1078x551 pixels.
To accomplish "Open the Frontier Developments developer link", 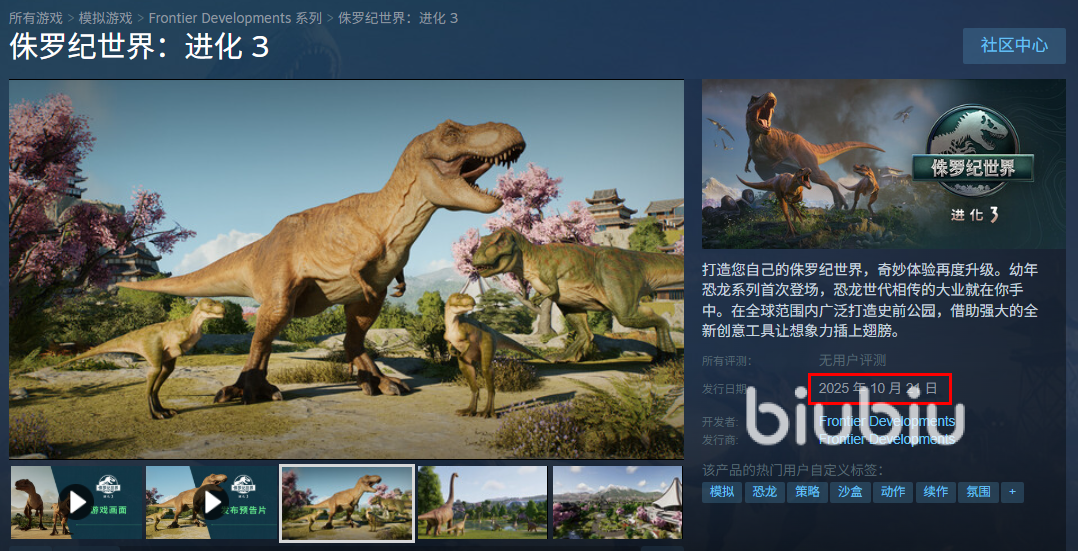I will 887,421.
